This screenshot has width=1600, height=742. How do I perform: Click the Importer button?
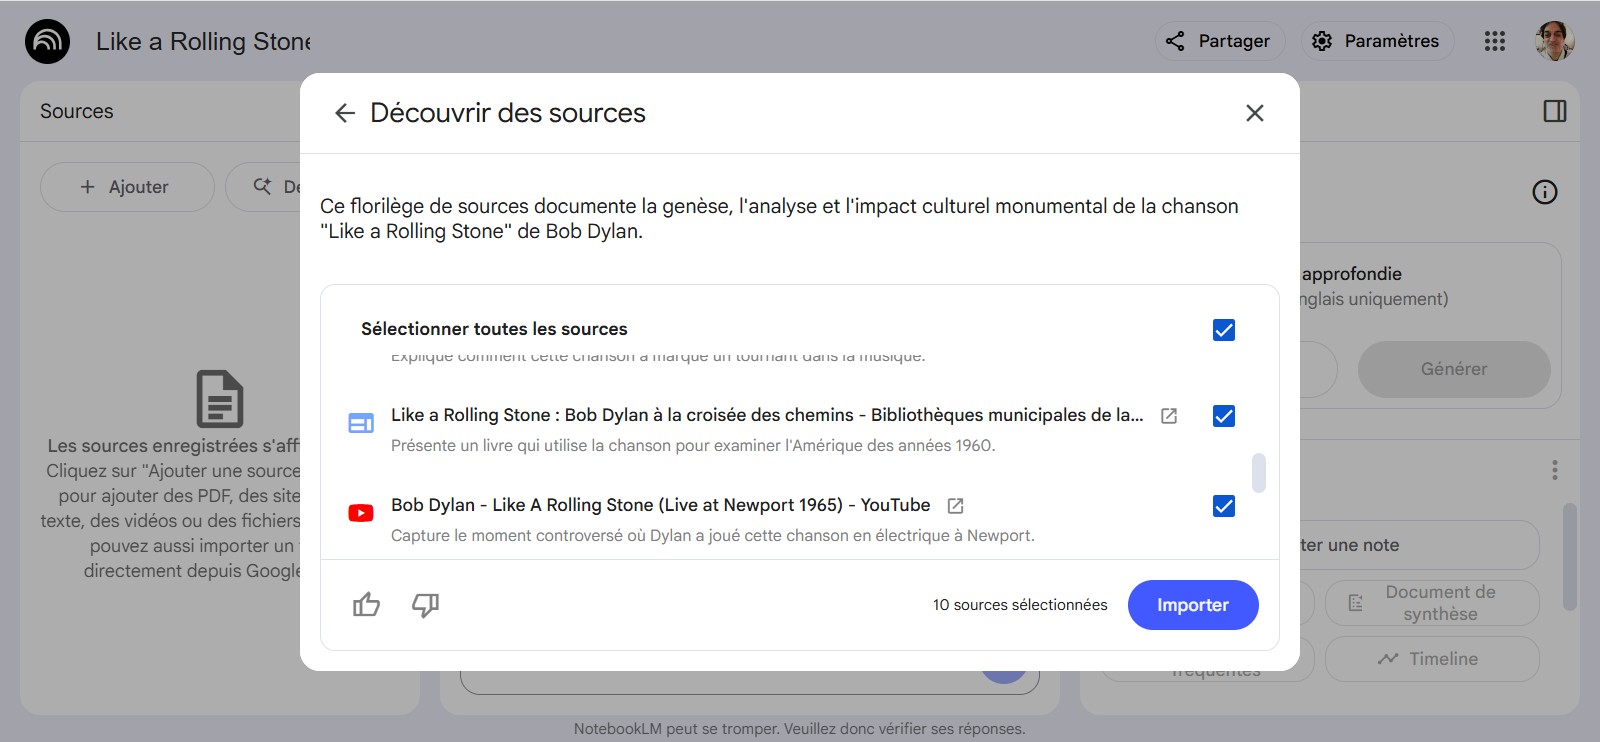[1193, 605]
